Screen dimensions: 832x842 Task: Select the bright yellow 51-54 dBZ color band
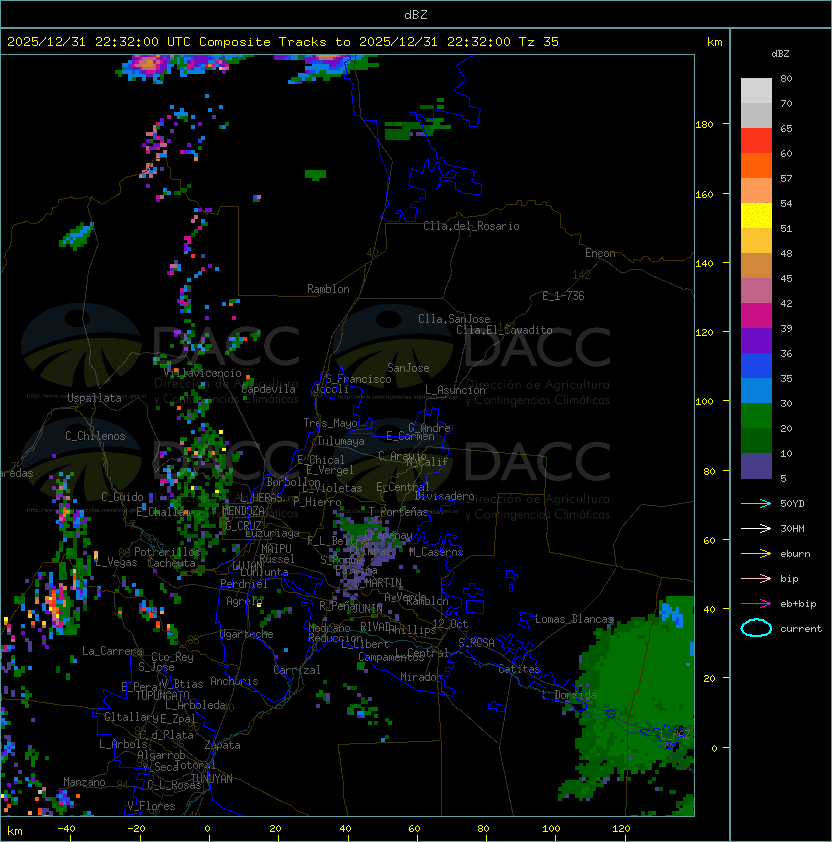tap(756, 216)
